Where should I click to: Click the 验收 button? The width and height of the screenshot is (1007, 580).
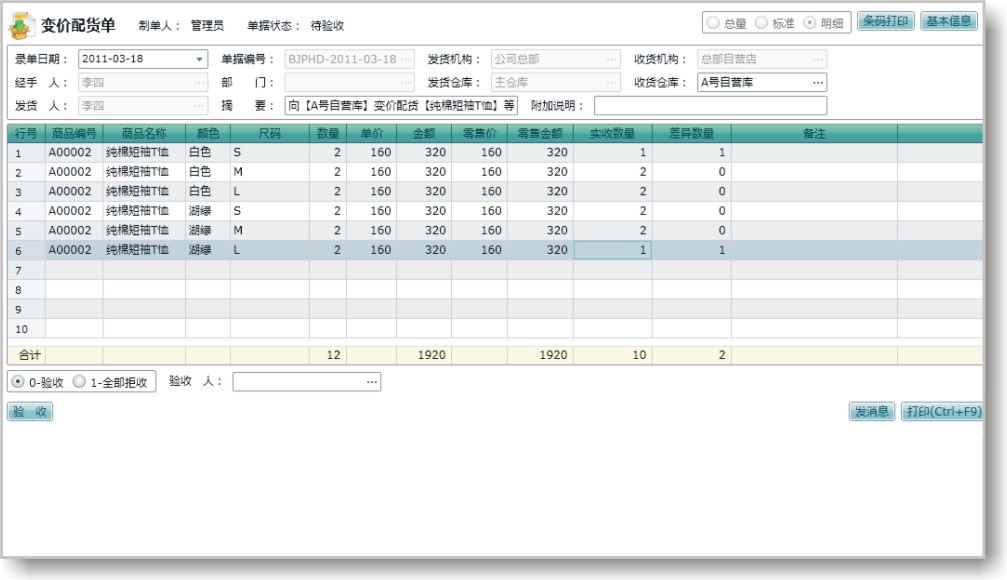[x=30, y=411]
